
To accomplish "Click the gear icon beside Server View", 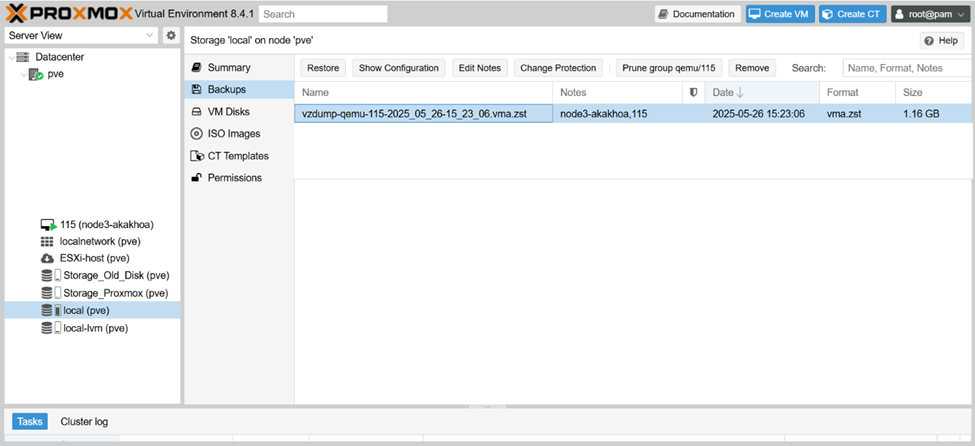I will (171, 35).
